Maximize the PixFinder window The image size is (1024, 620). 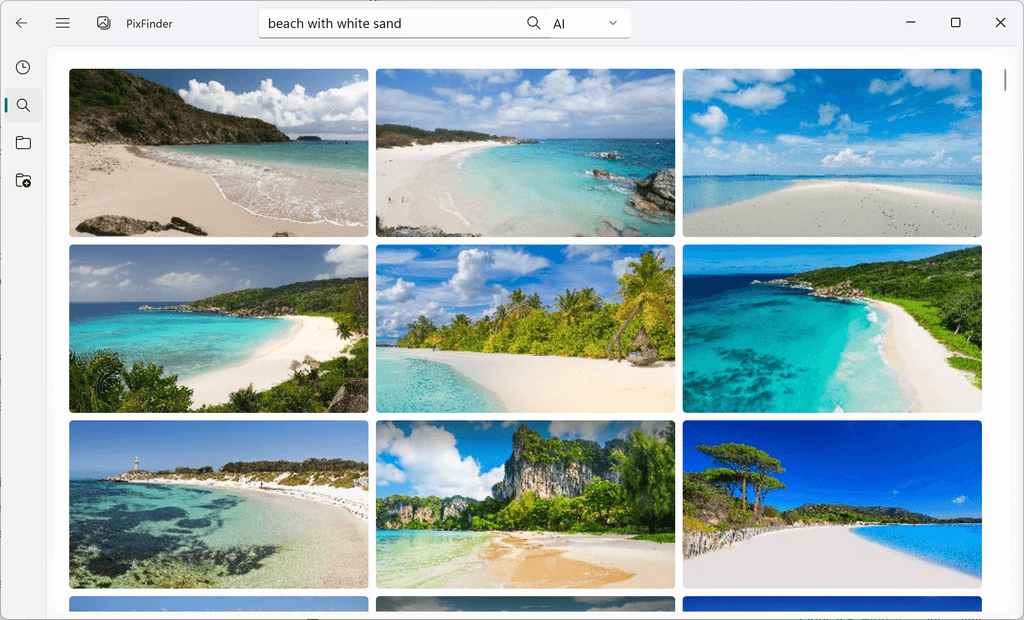955,22
